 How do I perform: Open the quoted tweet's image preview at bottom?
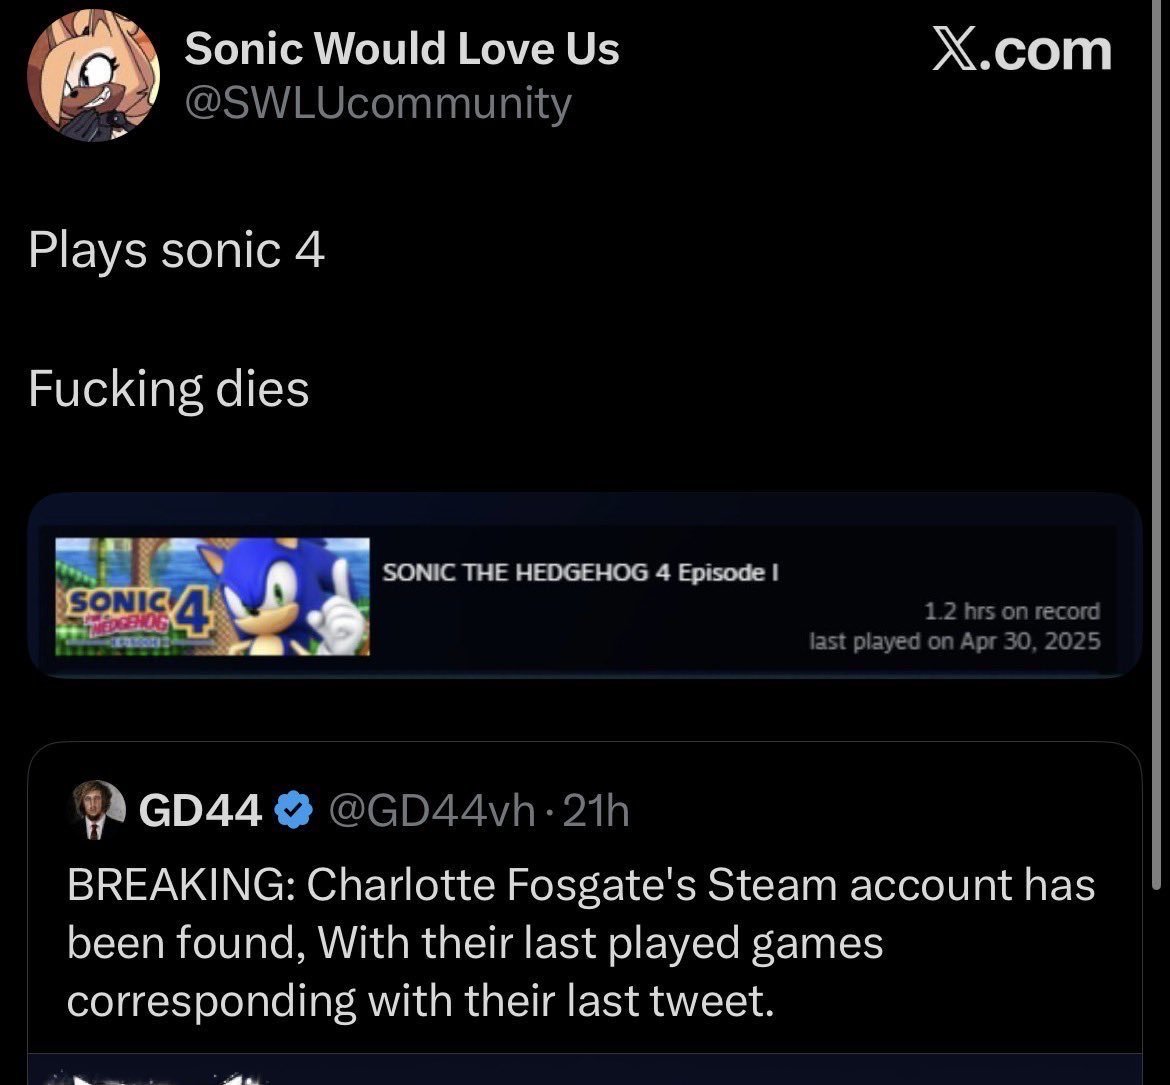click(585, 1069)
